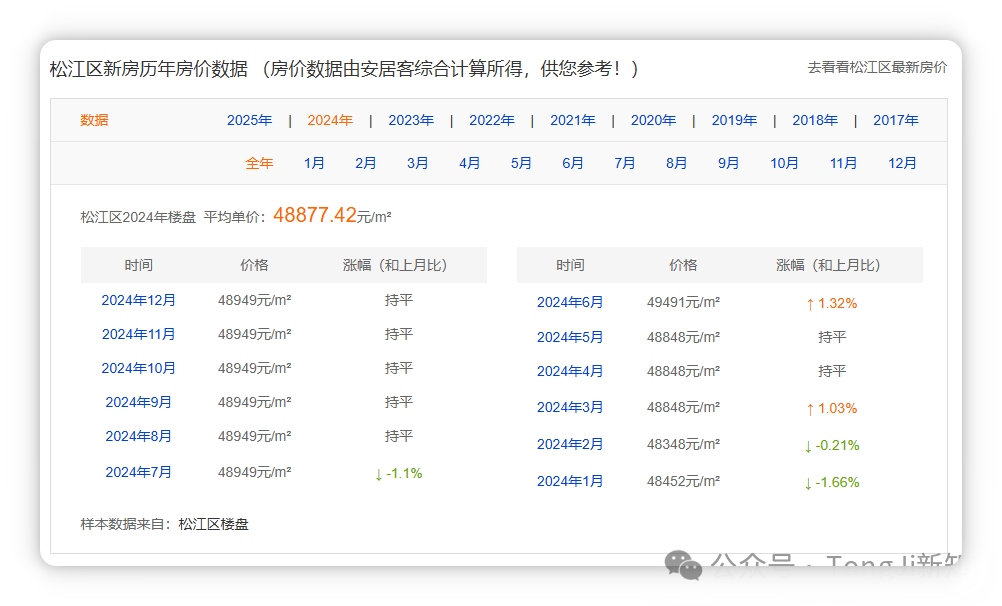Open the 2024年8月 row link
Image resolution: width=1002 pixels, height=606 pixels.
[138, 436]
